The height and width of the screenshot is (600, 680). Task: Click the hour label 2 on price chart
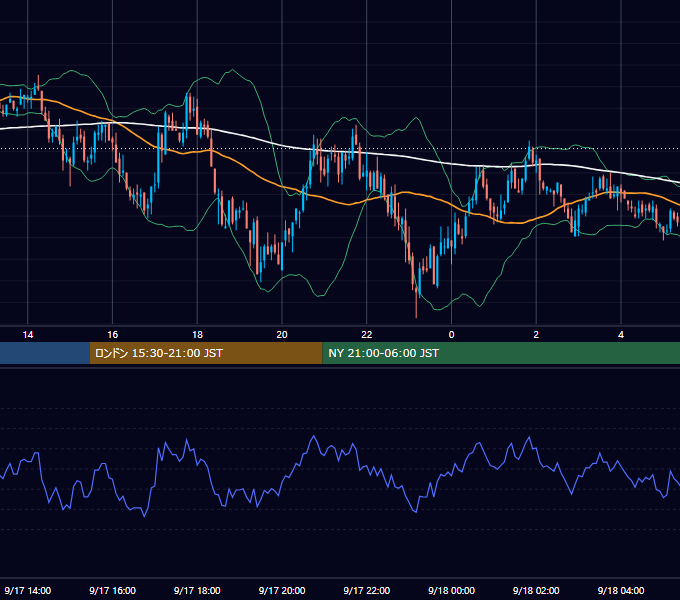coord(536,335)
